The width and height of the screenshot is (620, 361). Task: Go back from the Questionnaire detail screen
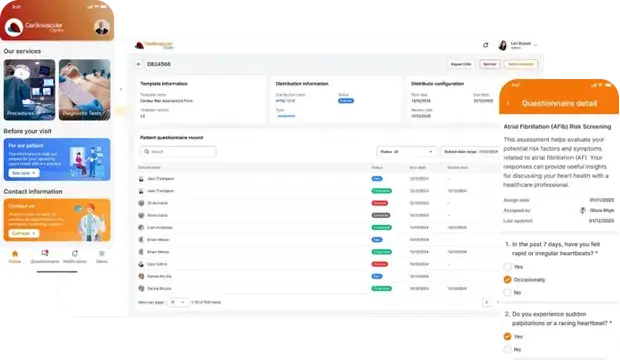(508, 103)
